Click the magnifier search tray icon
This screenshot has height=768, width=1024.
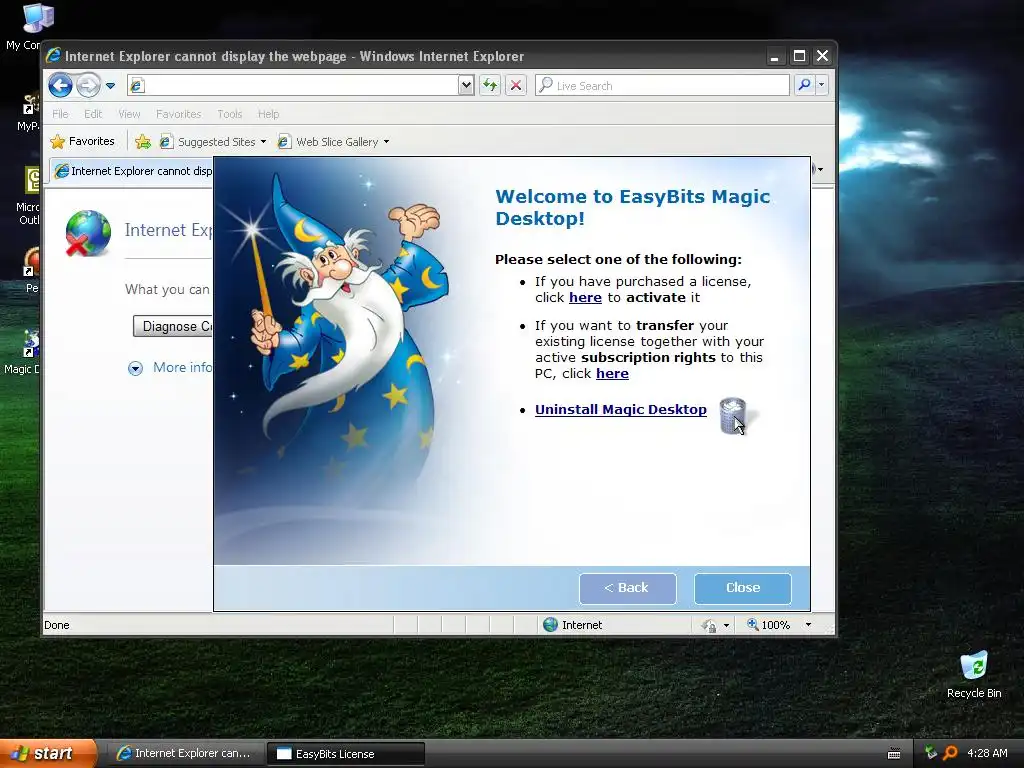click(x=950, y=753)
